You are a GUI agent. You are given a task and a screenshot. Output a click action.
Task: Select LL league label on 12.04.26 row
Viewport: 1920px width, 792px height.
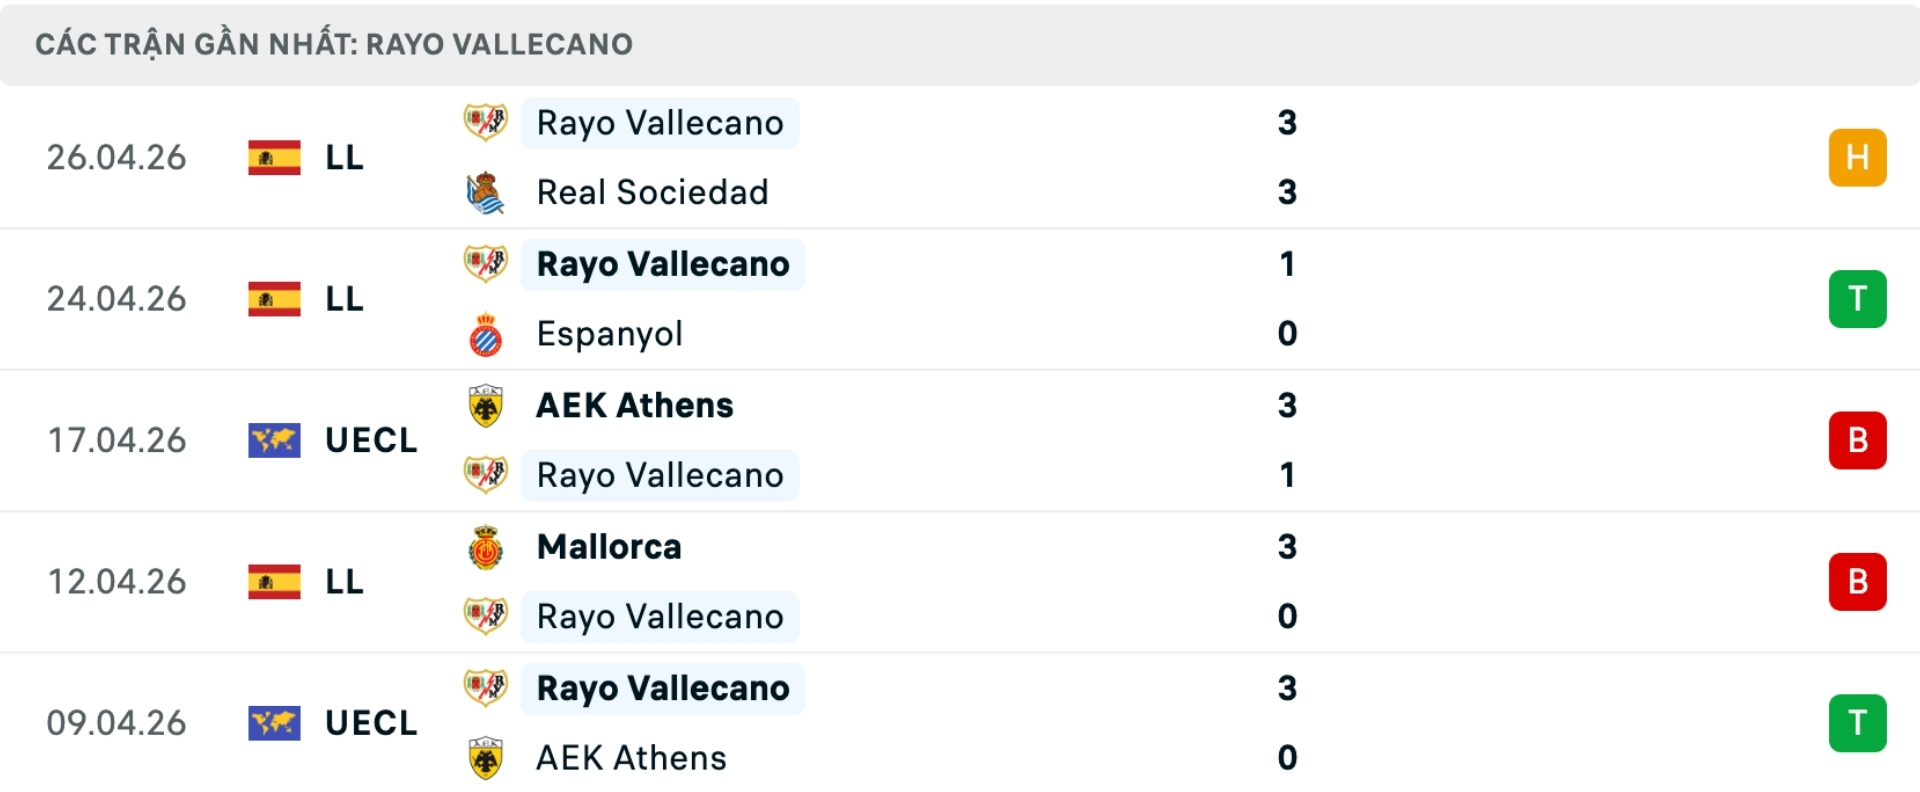pos(344,582)
